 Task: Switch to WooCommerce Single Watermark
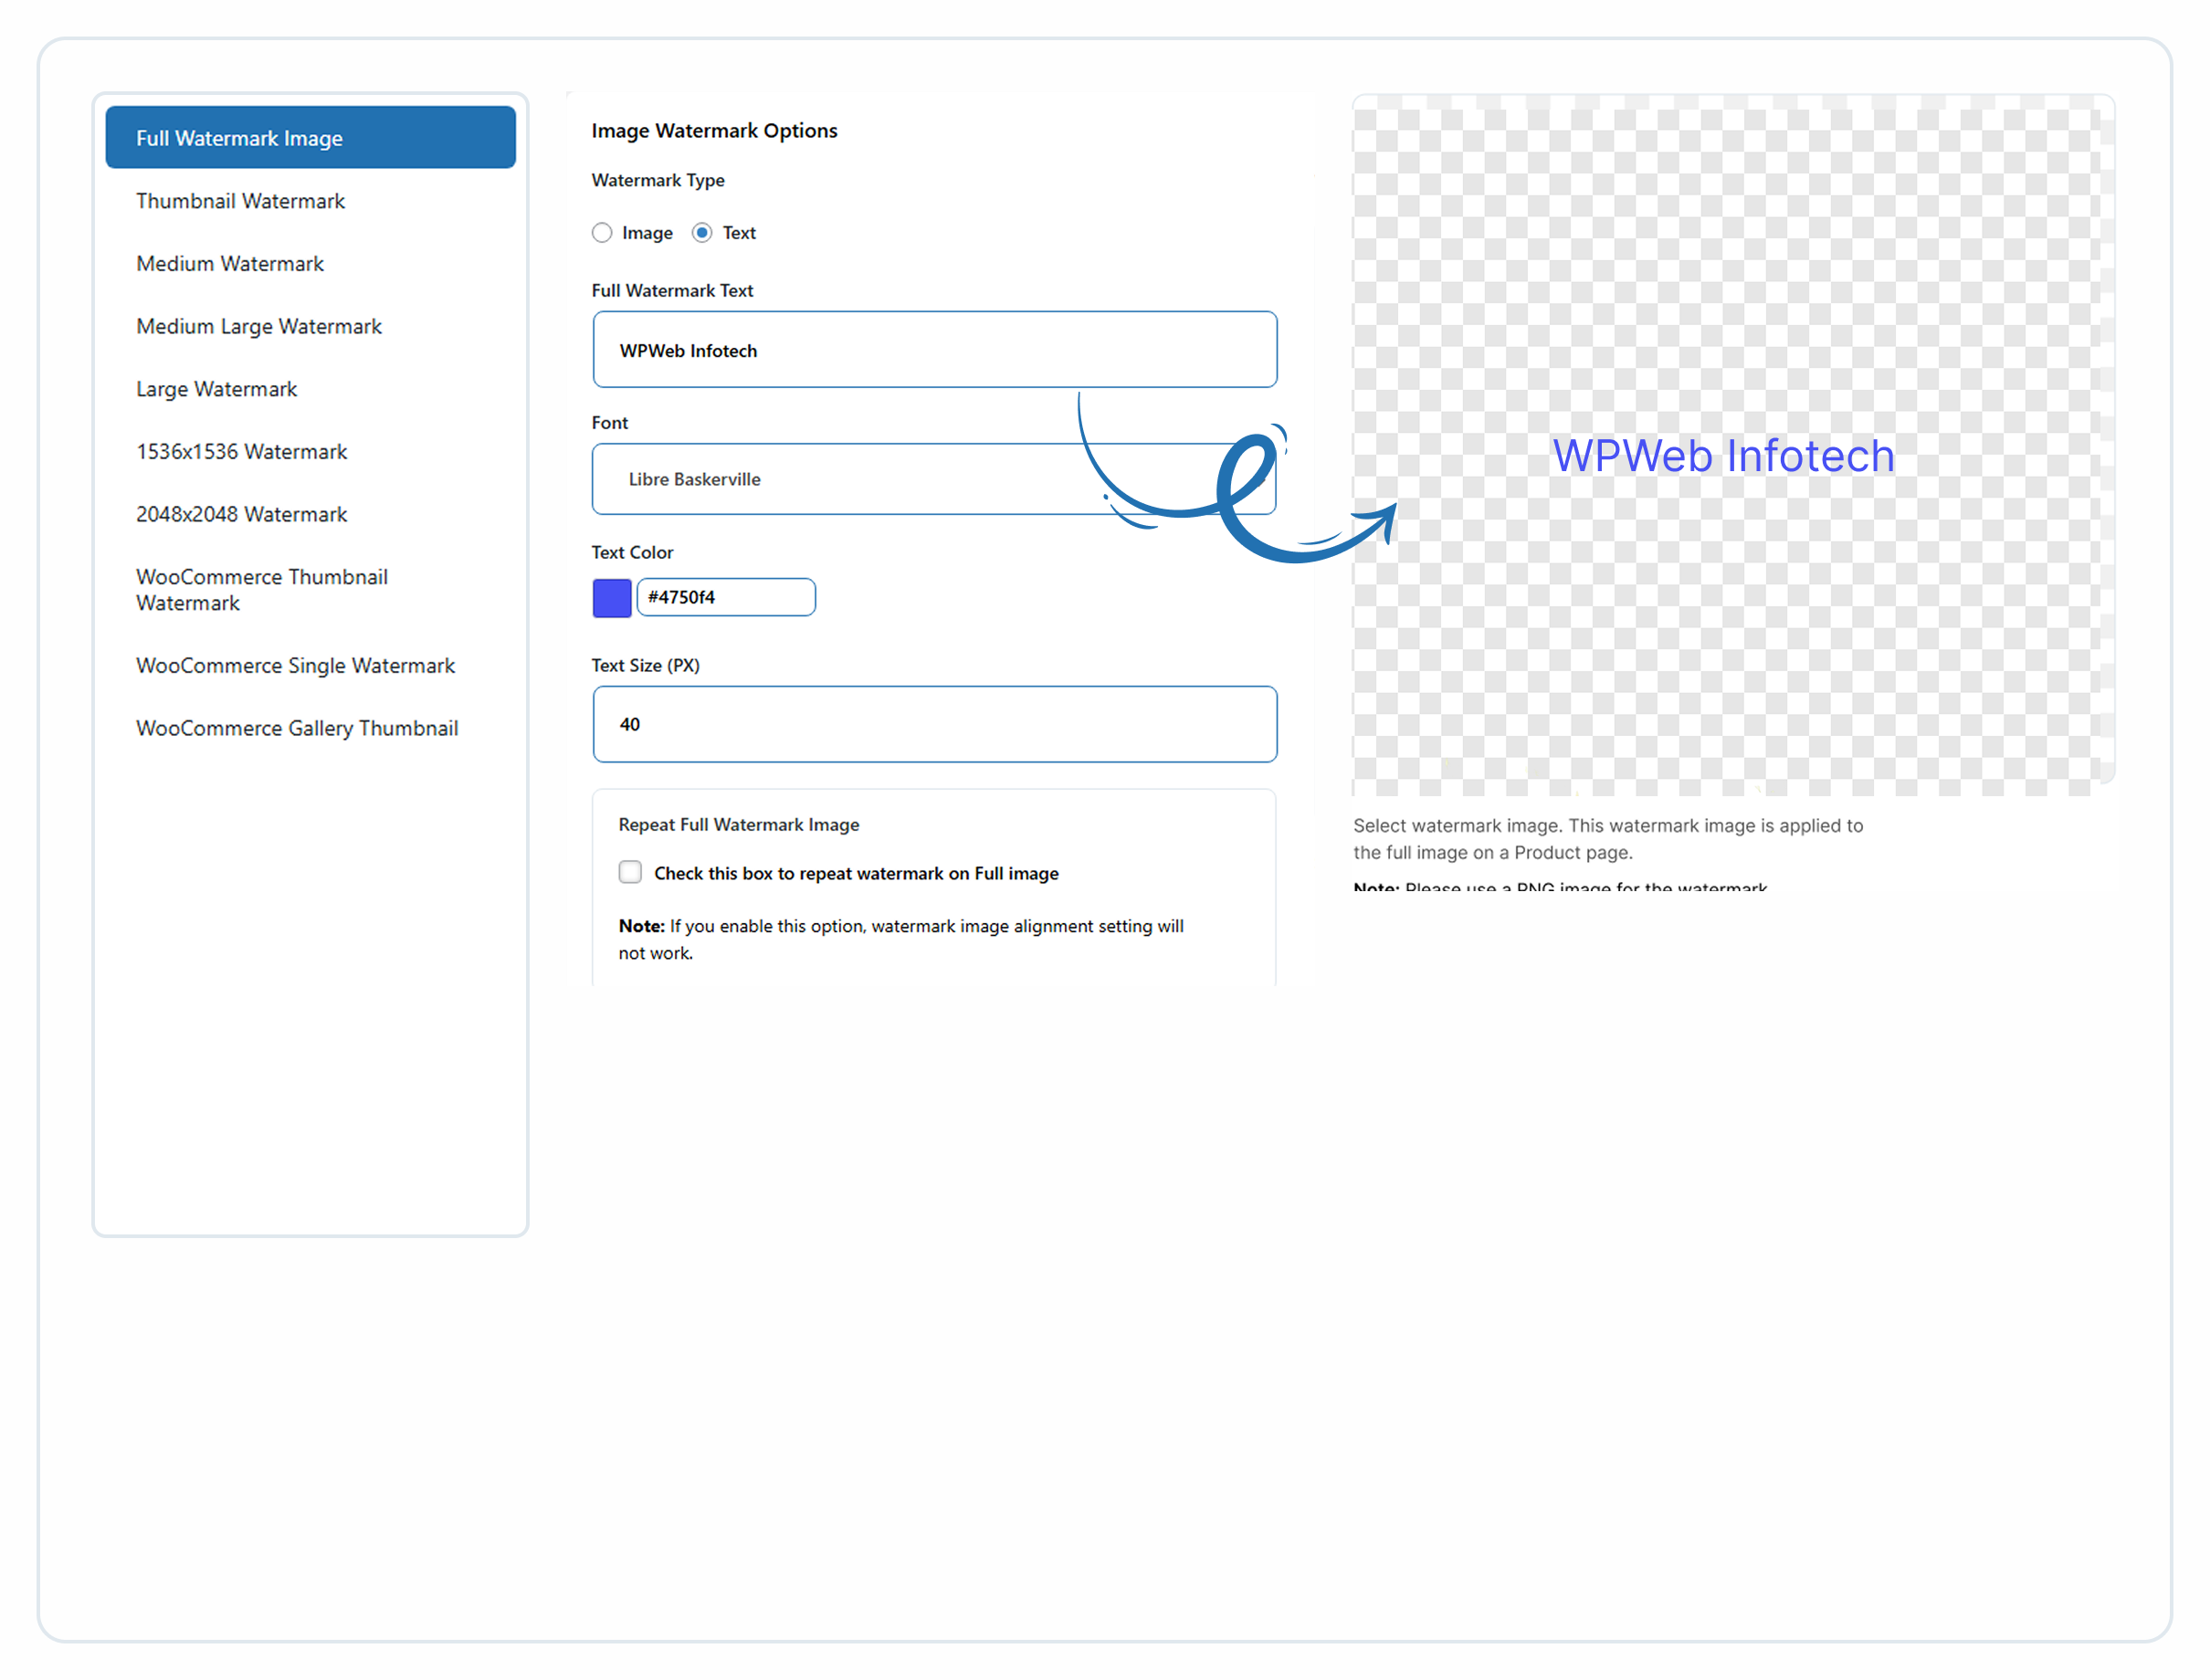[x=295, y=666]
